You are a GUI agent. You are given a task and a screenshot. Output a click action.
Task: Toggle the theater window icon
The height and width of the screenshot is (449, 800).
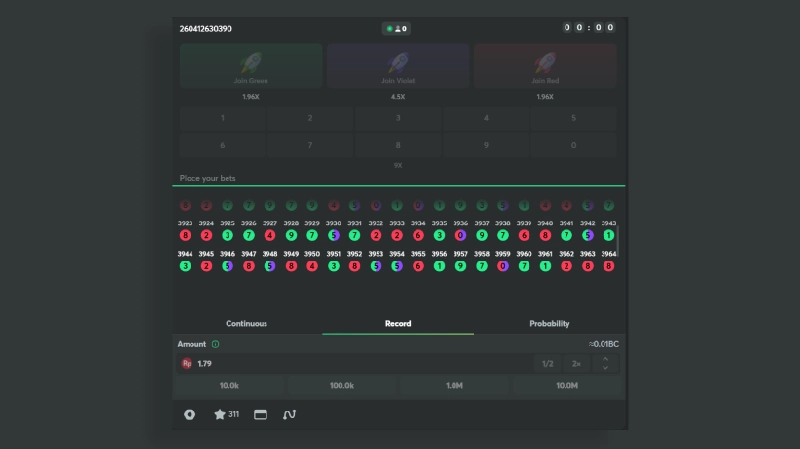[260, 414]
